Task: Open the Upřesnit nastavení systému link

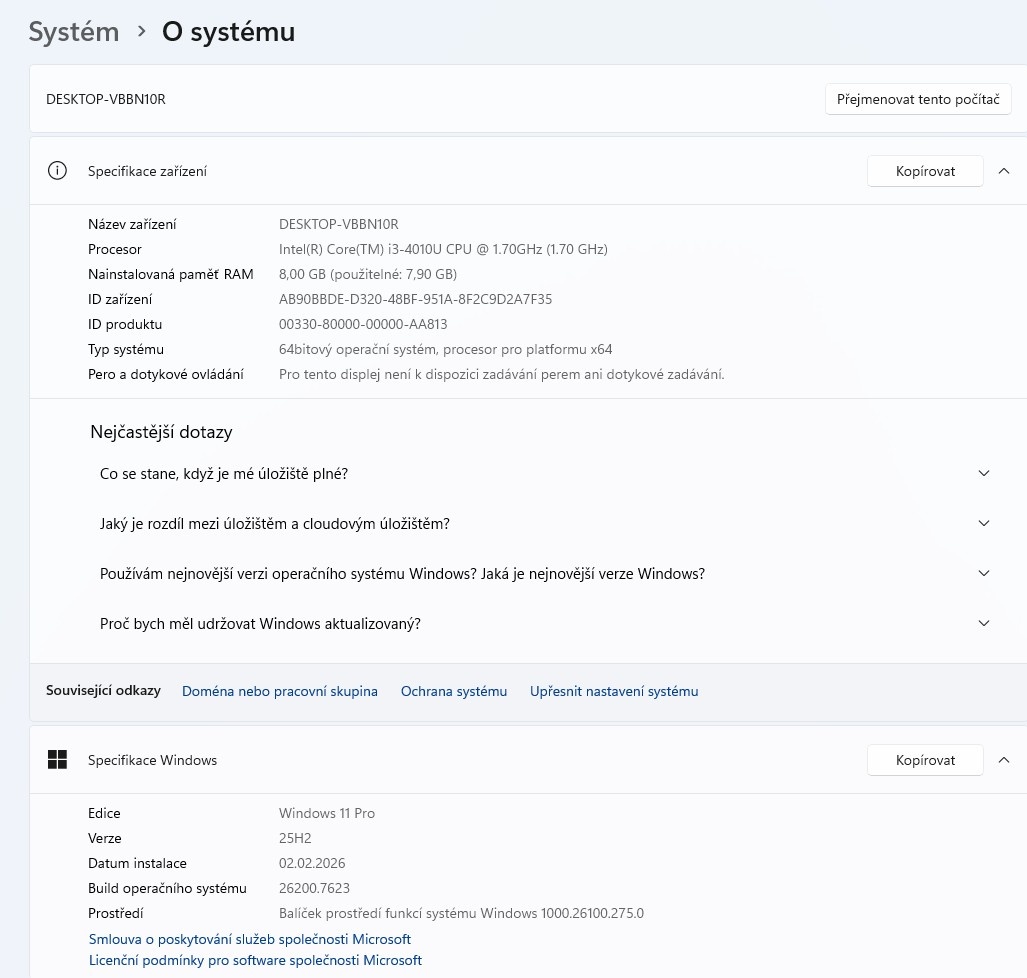Action: point(614,691)
